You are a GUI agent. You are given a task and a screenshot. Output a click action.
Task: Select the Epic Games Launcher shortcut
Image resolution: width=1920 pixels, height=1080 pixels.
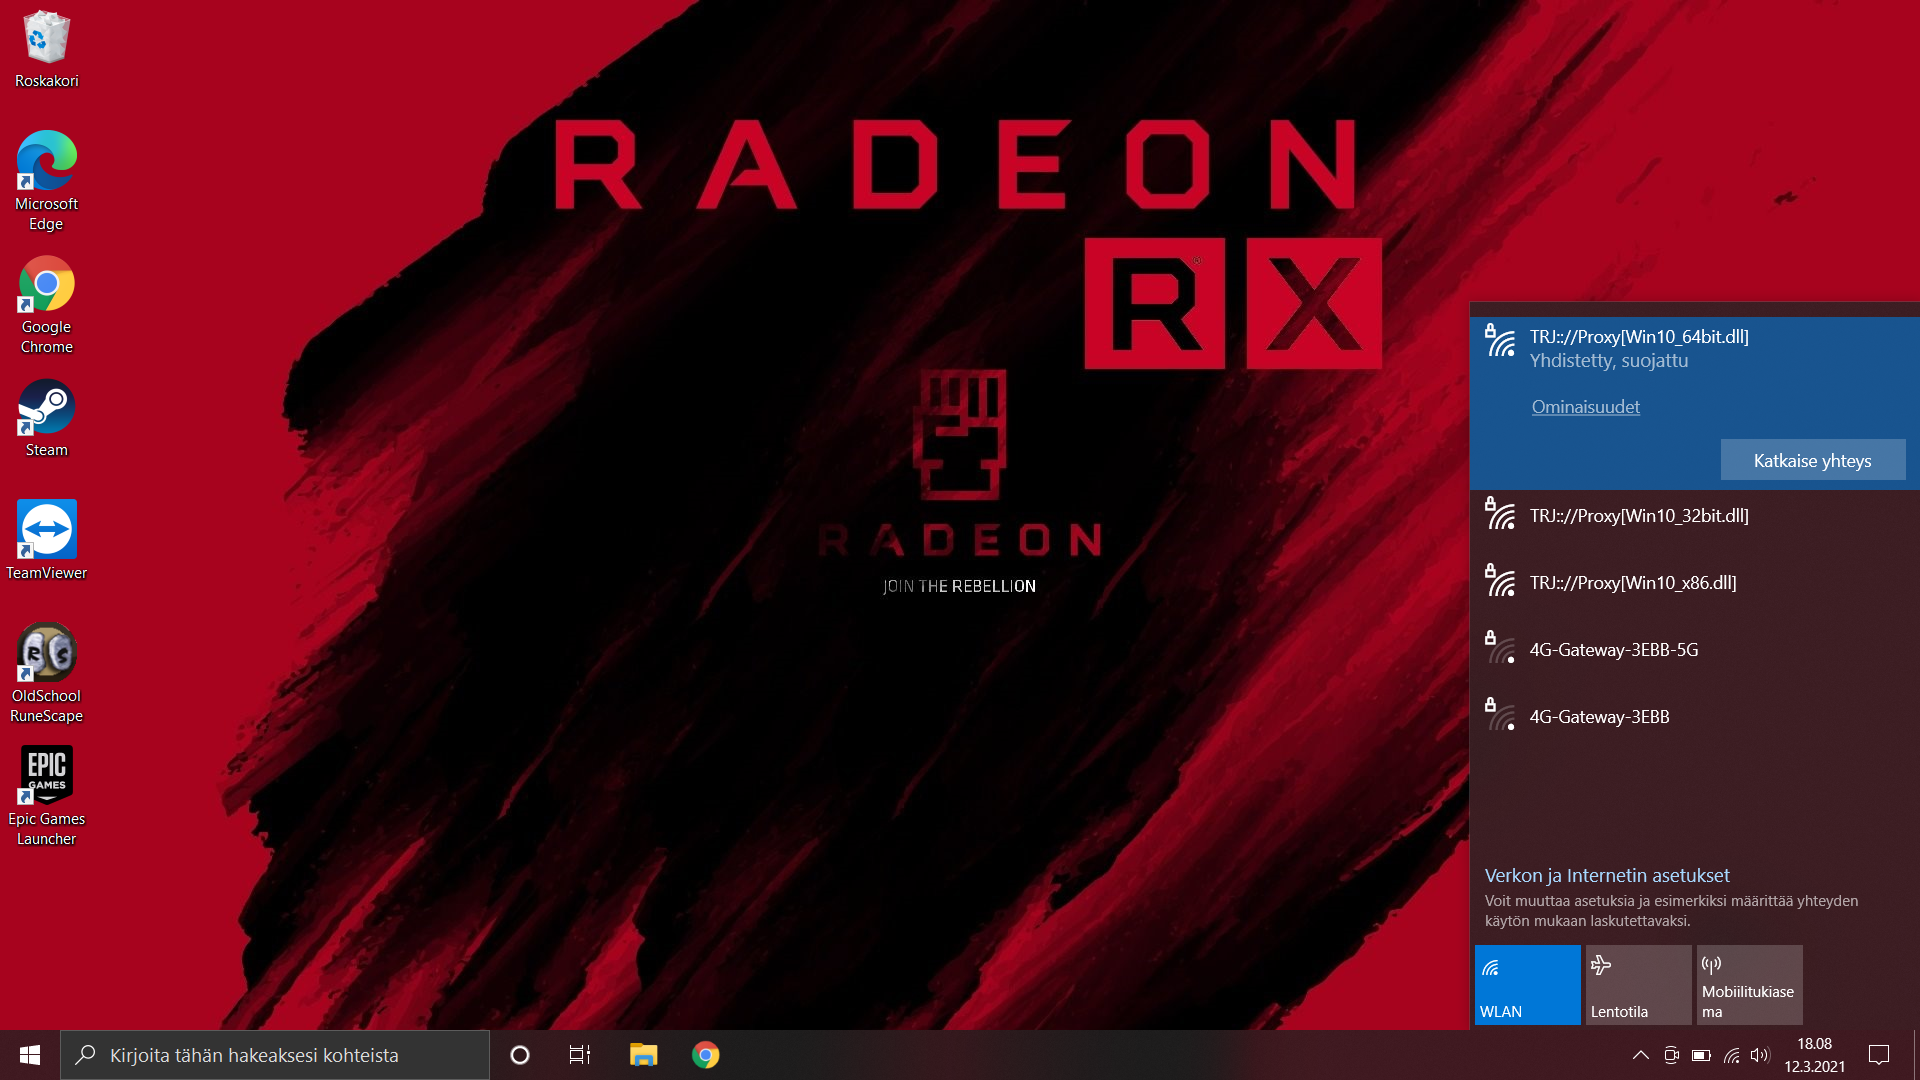pos(46,796)
